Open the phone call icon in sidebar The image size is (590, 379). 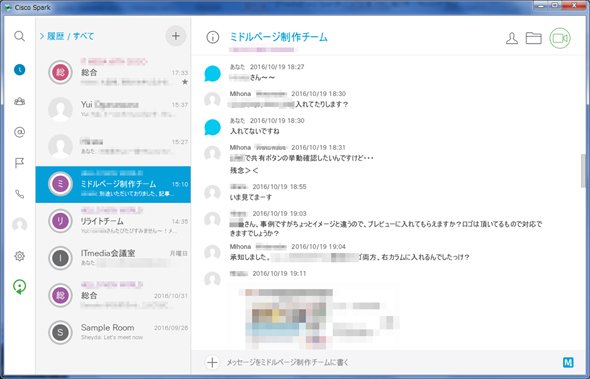click(x=20, y=194)
